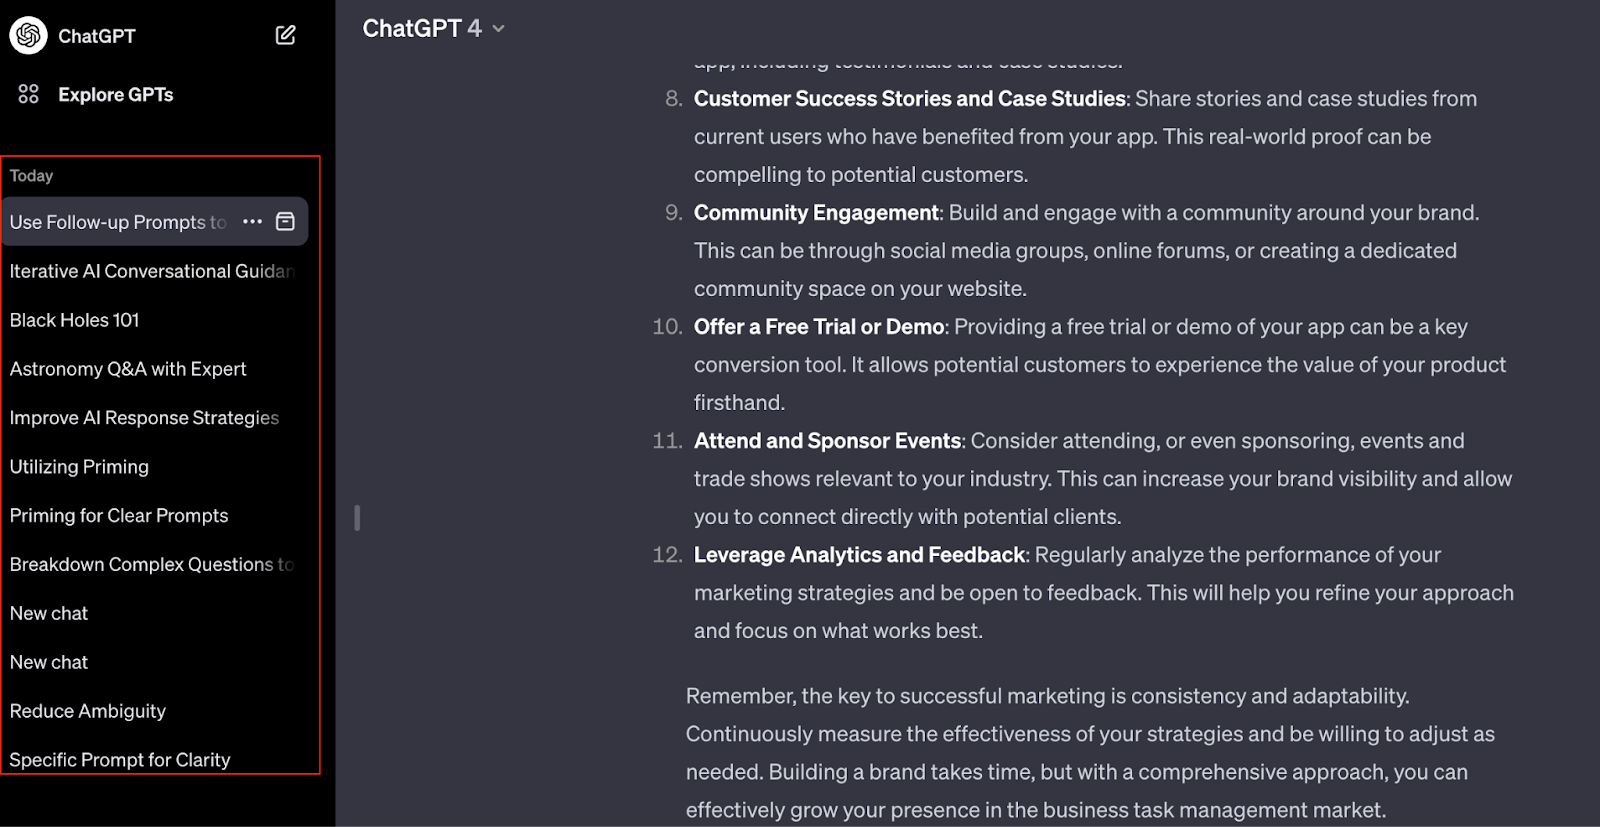Select Priming for Clear Prompts chat
Image resolution: width=1600 pixels, height=827 pixels.
(x=154, y=516)
